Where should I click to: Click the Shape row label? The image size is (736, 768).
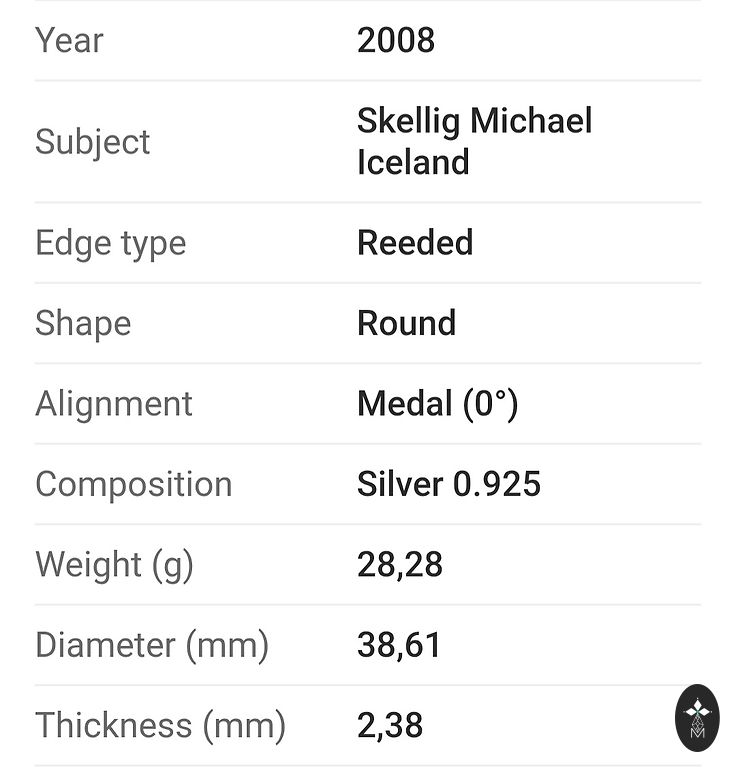[83, 323]
